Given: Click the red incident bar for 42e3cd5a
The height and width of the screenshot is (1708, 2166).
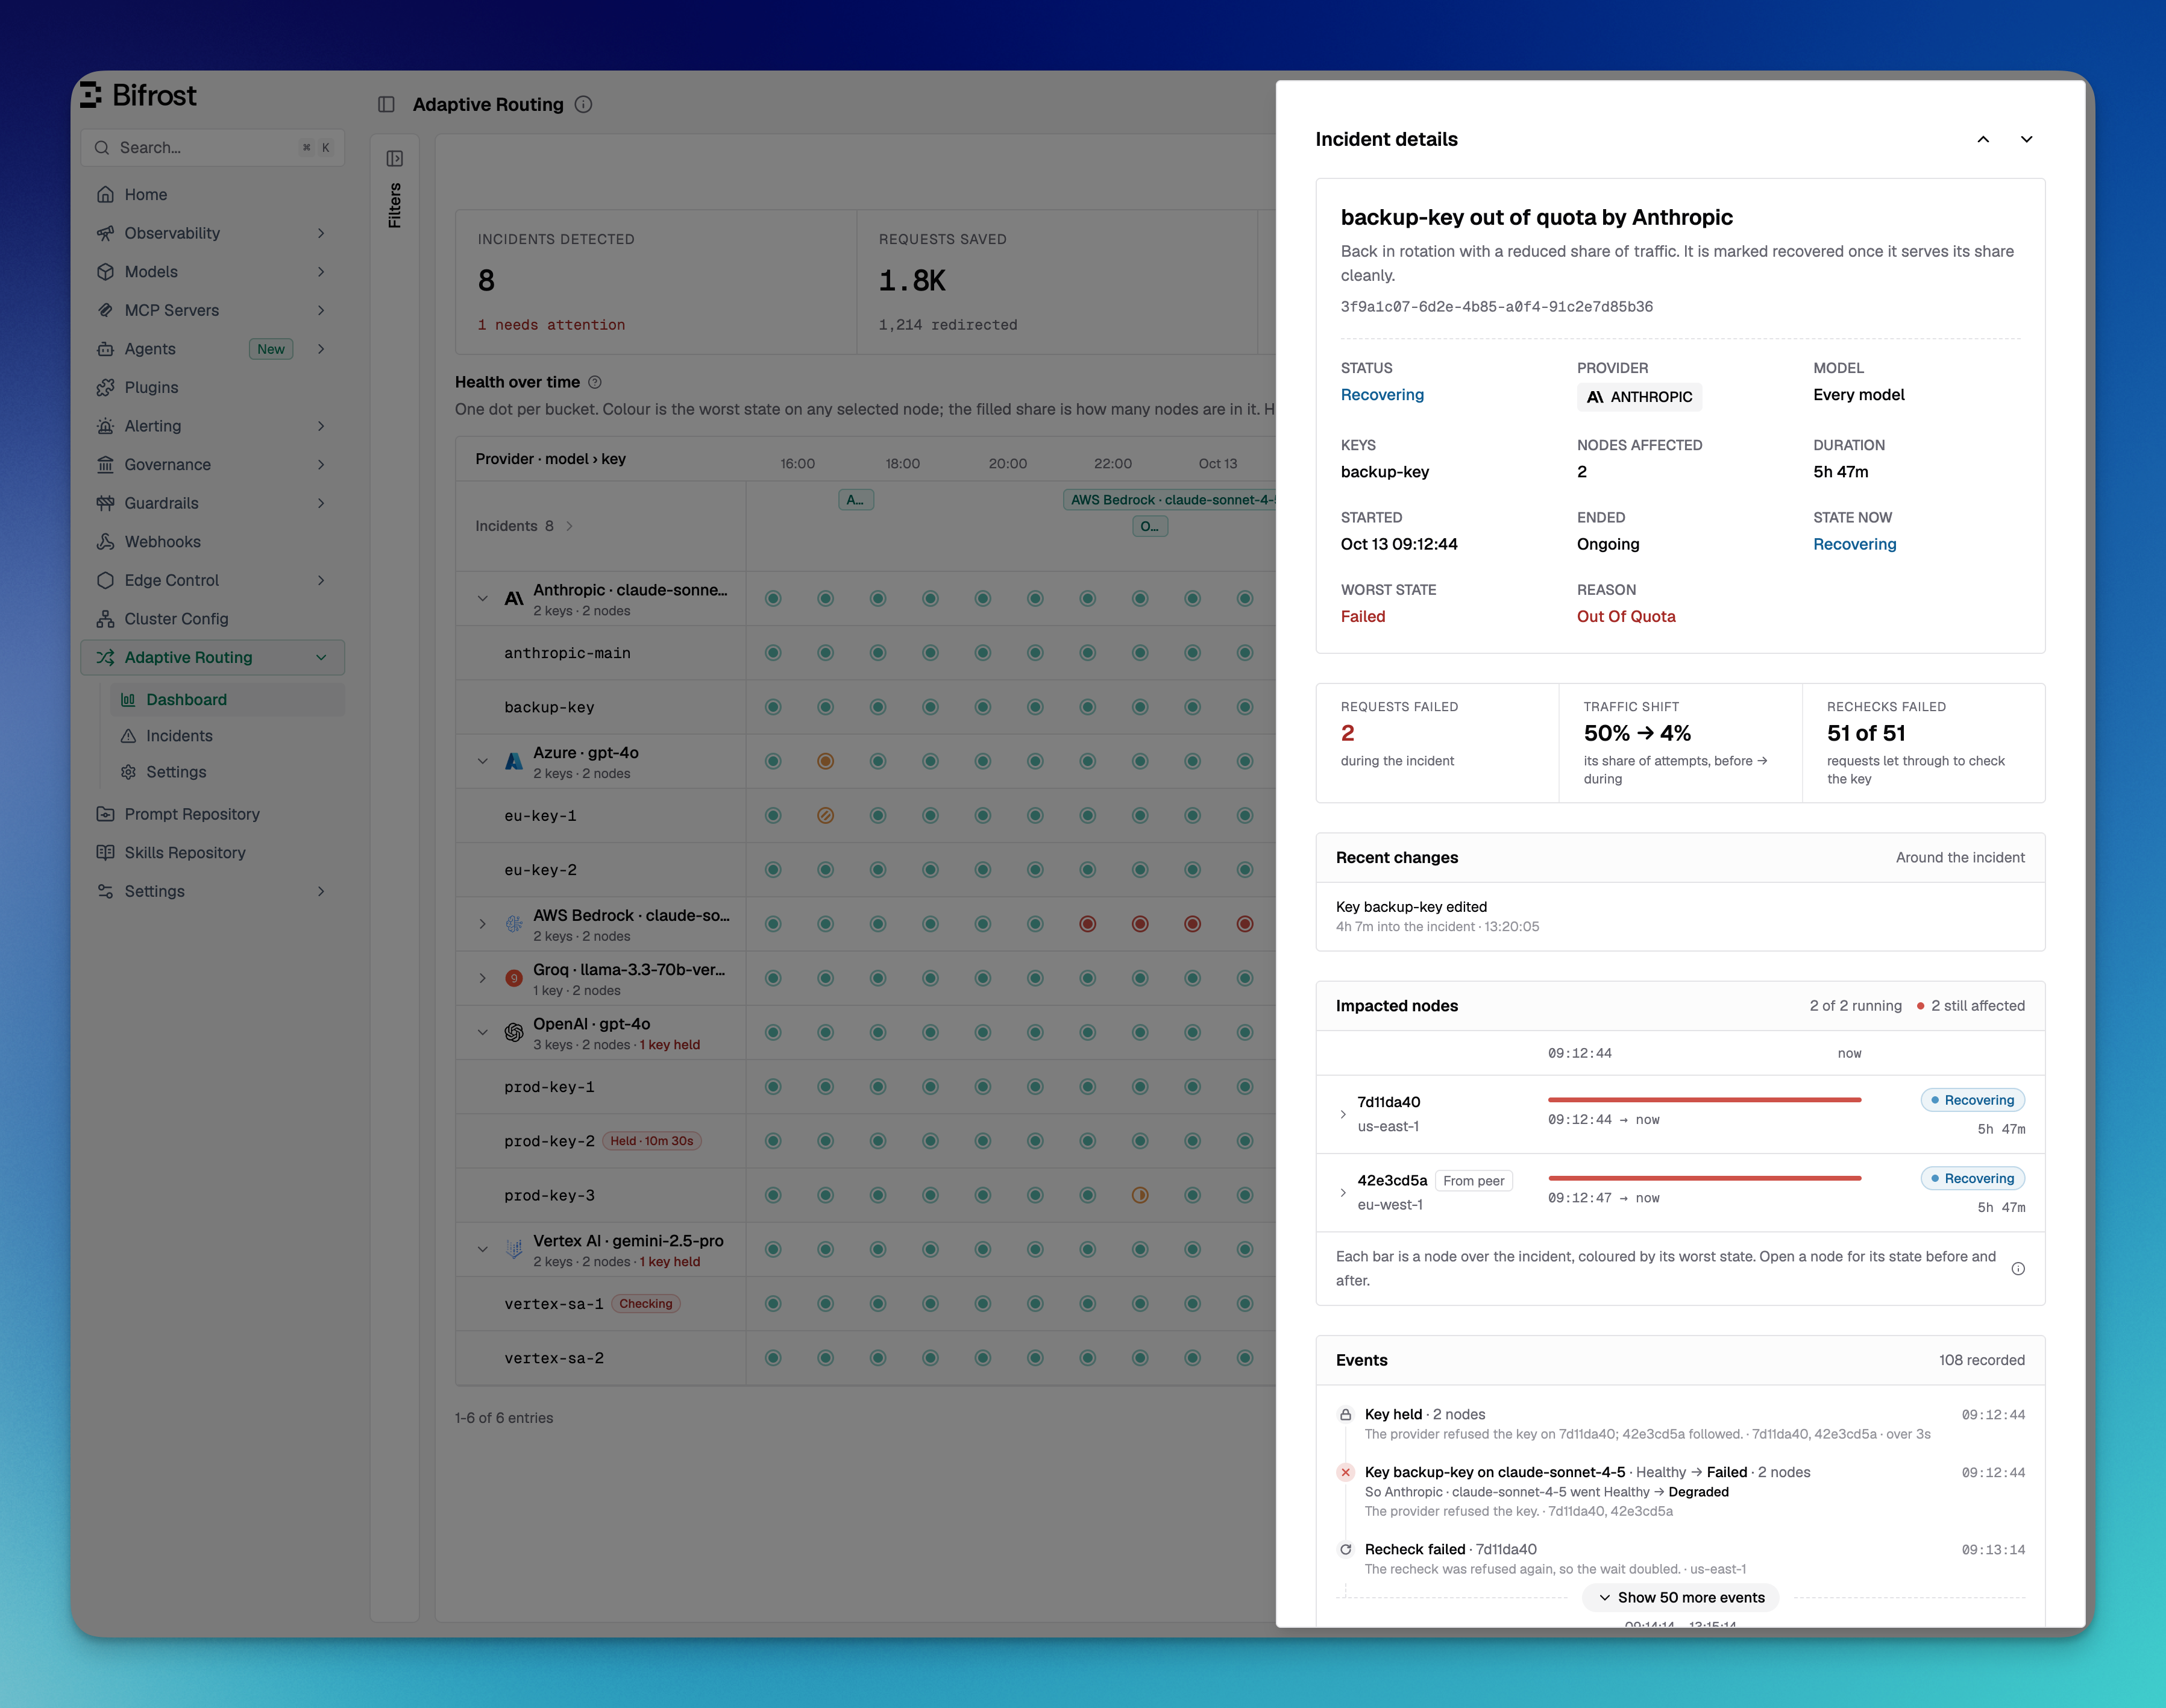Looking at the screenshot, I should [1704, 1178].
